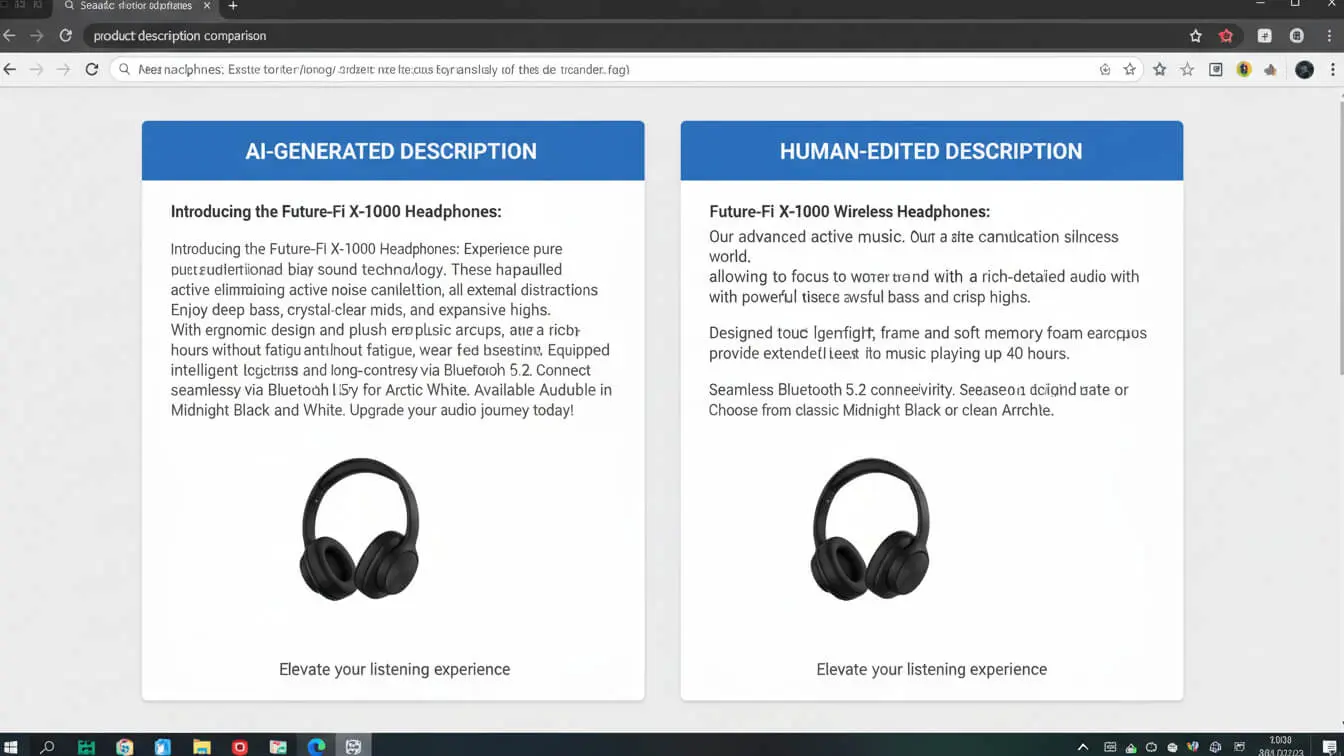The image size is (1344, 756).
Task: Click 'Introducing the Future-Fi X-1000 Headphones:' bold heading
Action: pyautogui.click(x=336, y=212)
